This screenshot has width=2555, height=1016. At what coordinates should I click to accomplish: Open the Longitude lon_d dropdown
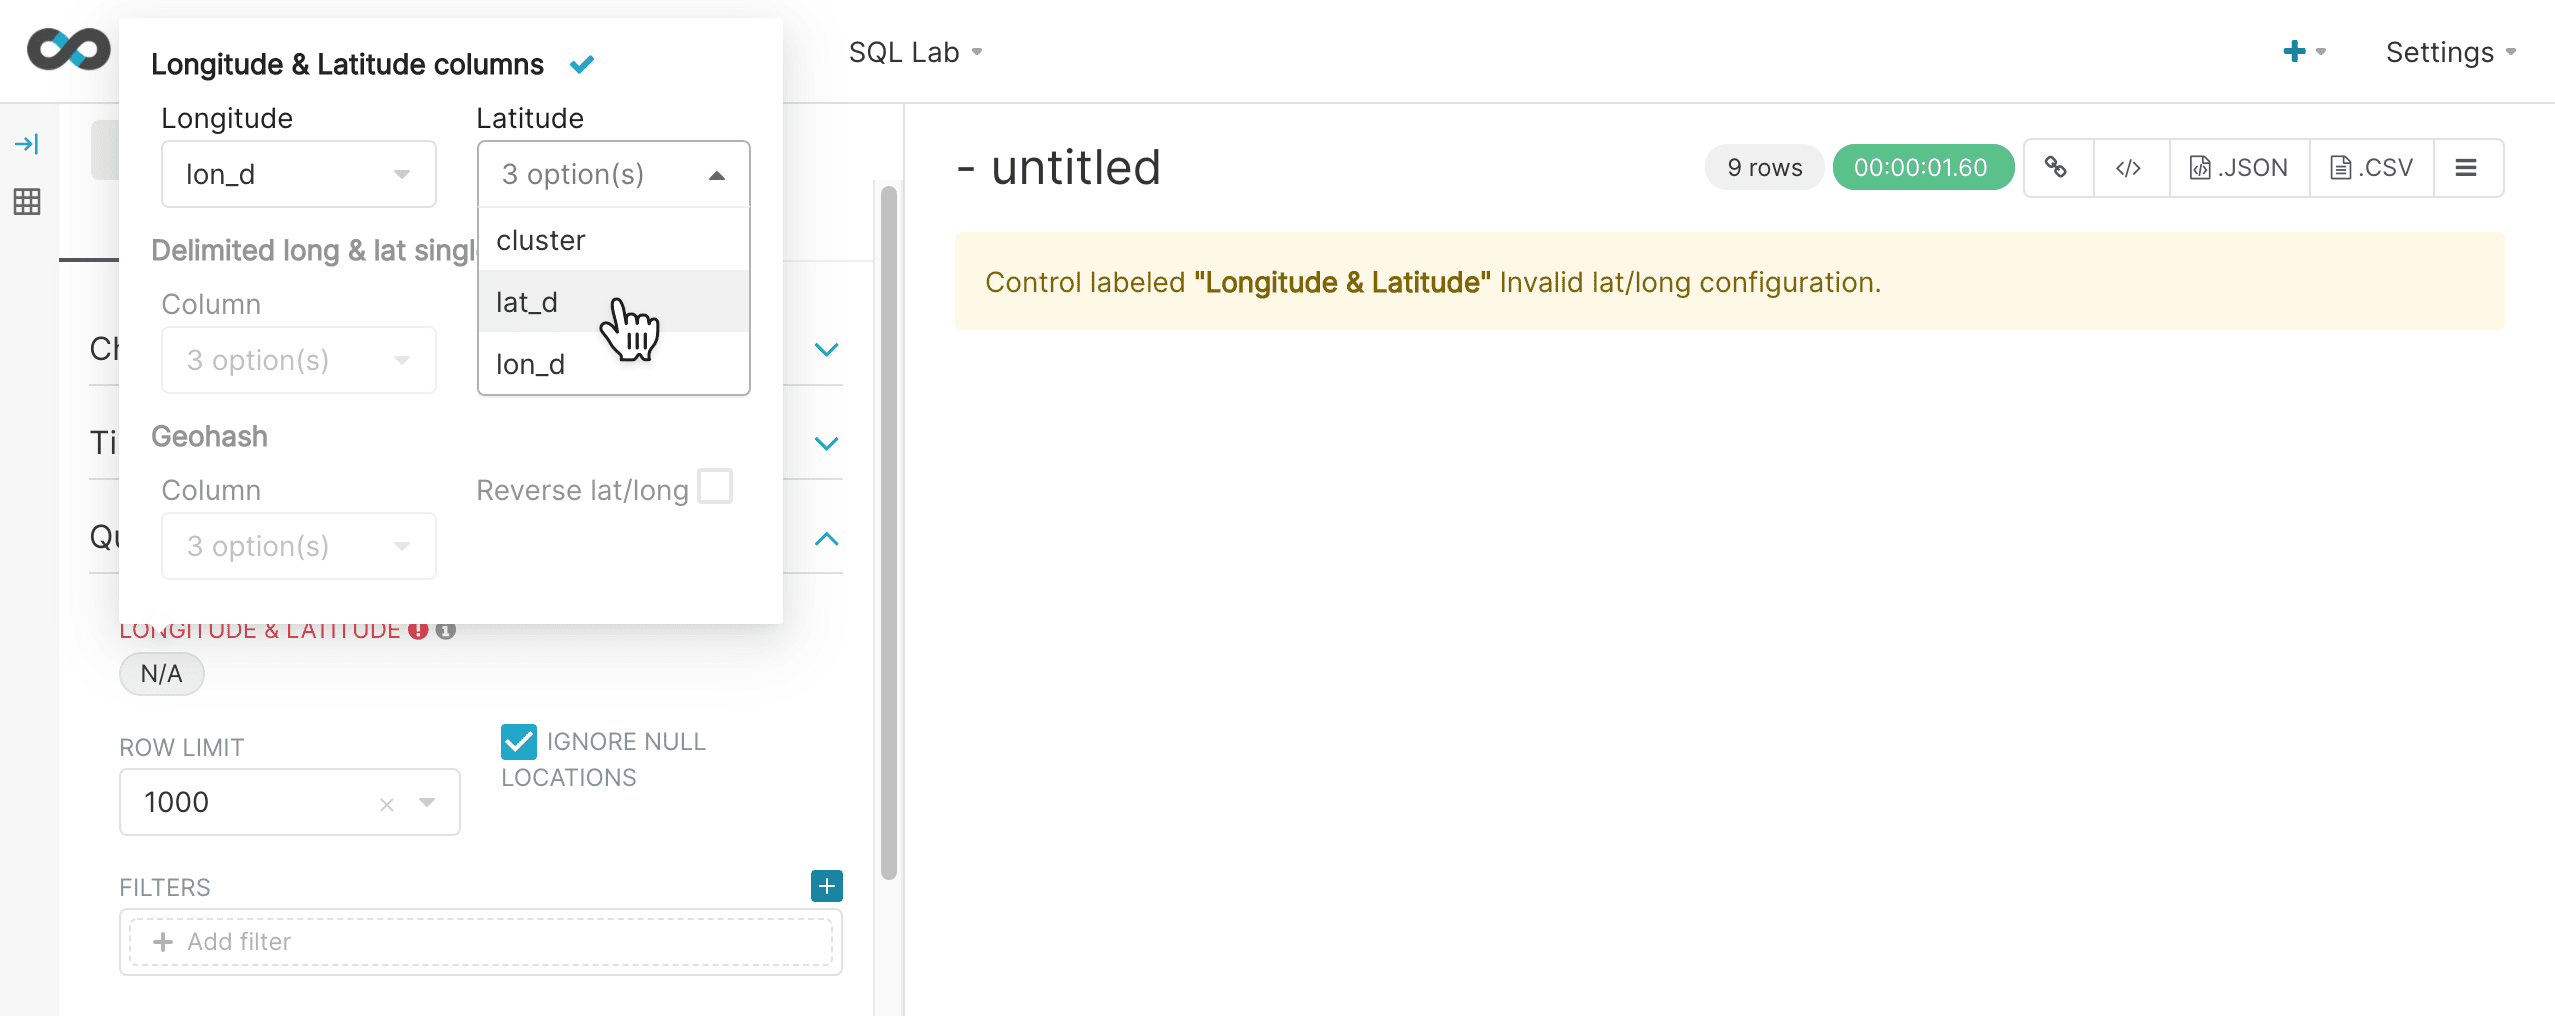(299, 174)
